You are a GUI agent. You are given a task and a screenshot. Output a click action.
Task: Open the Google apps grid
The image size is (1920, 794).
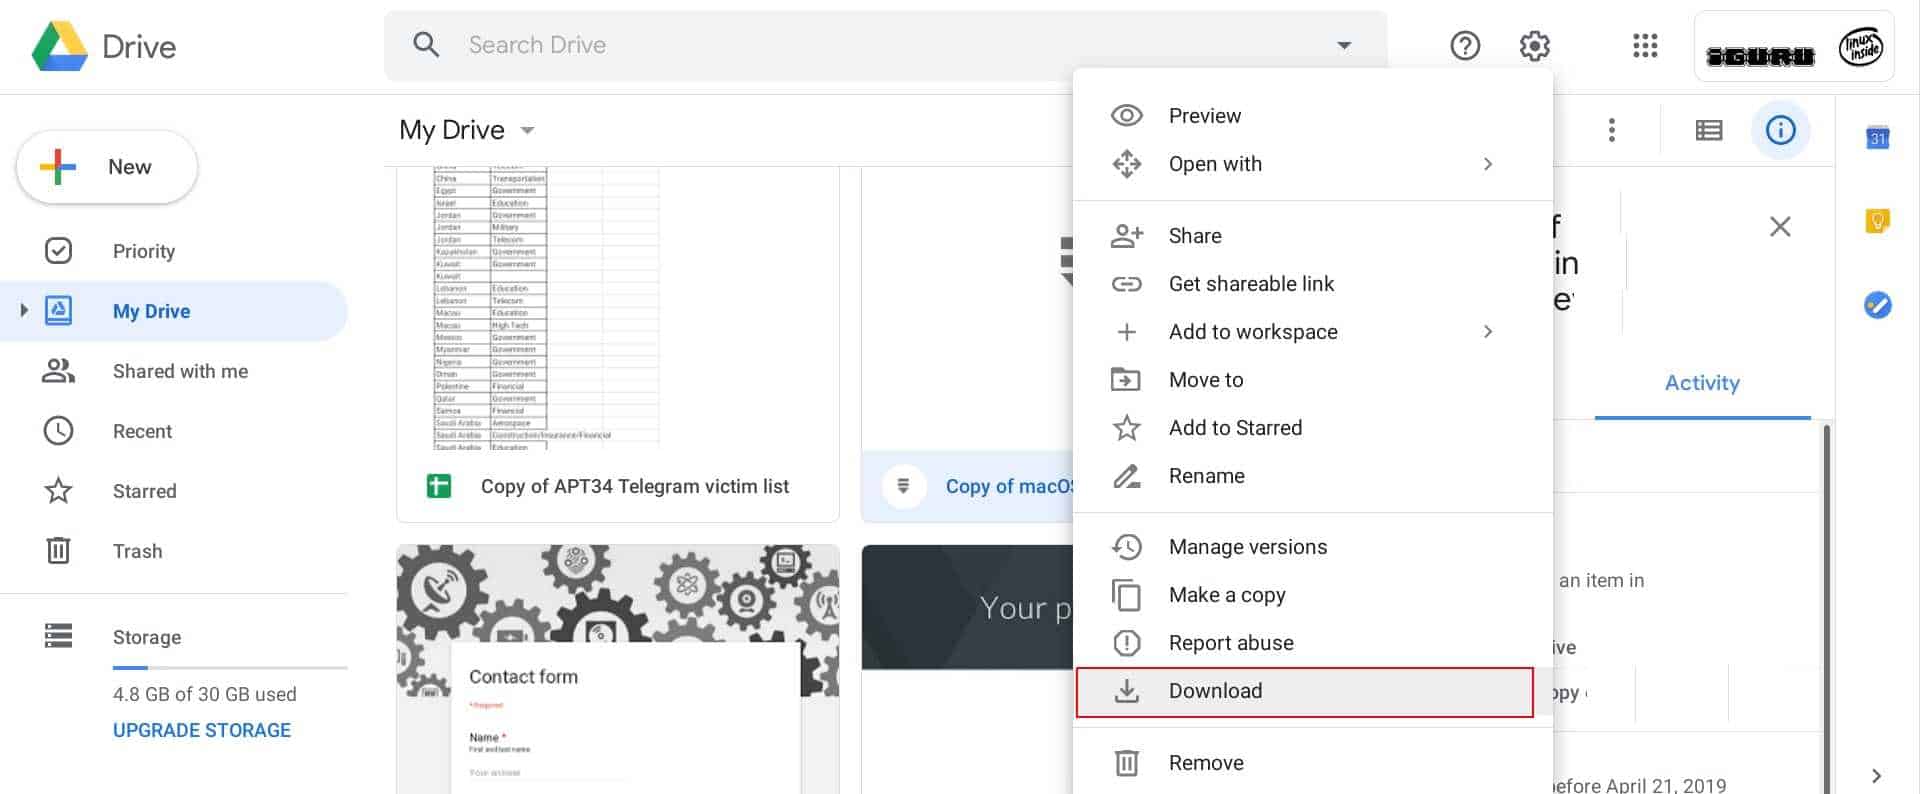pos(1645,45)
